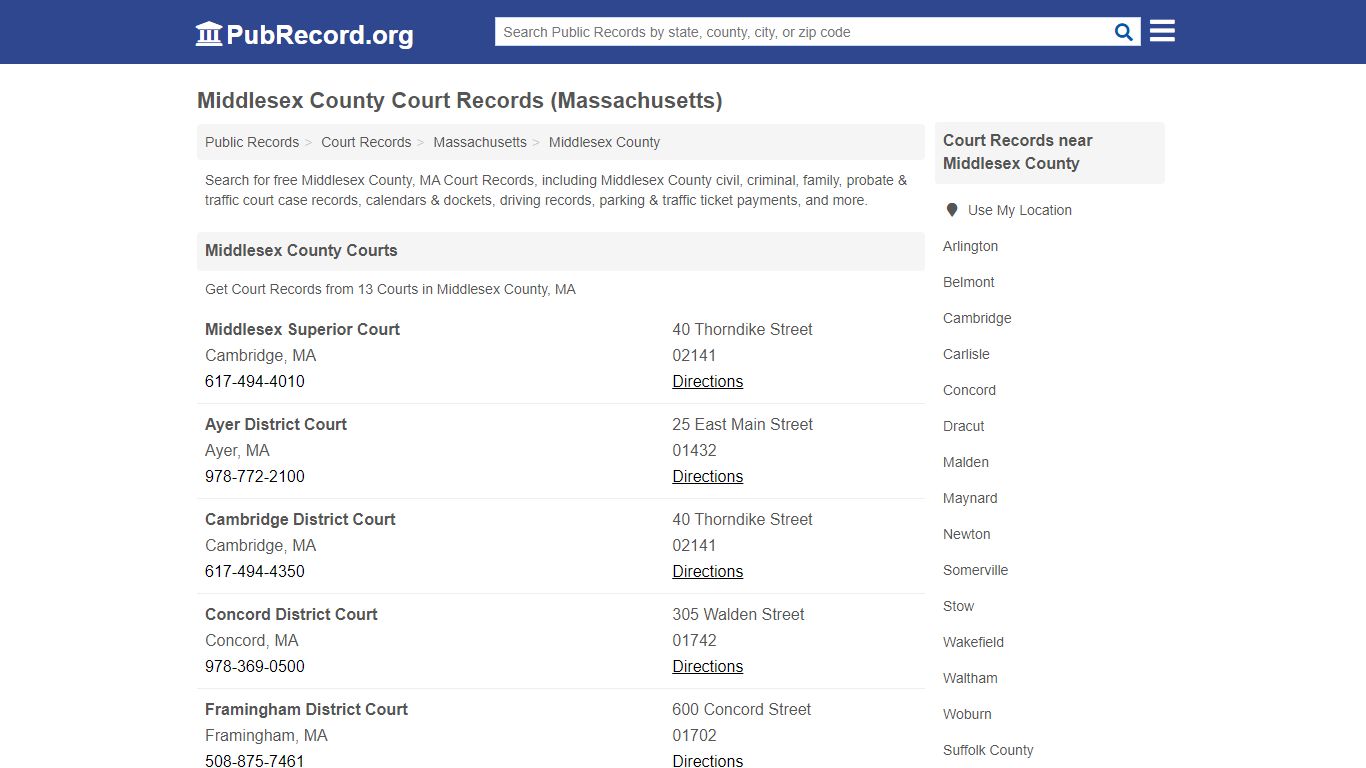
Task: Click the zip code 01432
Action: tap(695, 450)
